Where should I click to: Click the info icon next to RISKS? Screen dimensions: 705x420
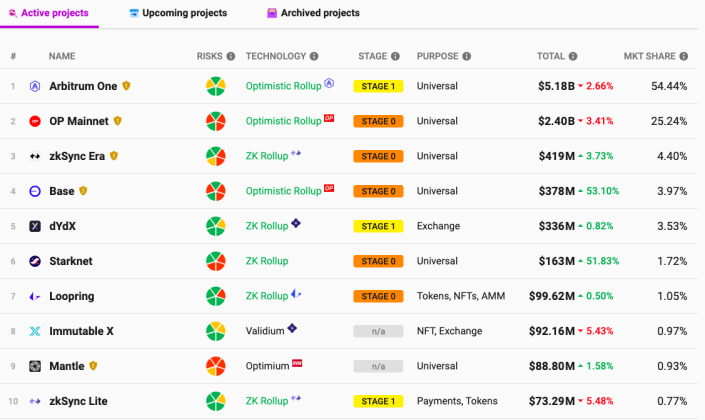pos(231,56)
